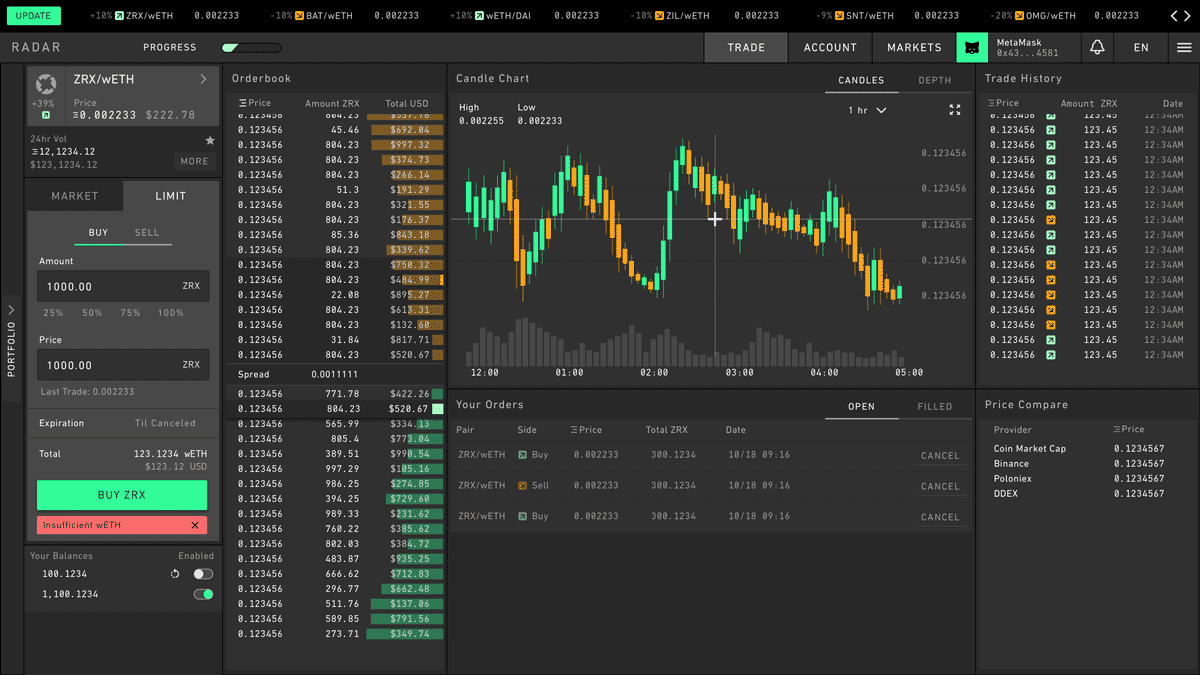This screenshot has width=1200, height=675.
Task: Set amount to 25%
Action: point(53,313)
